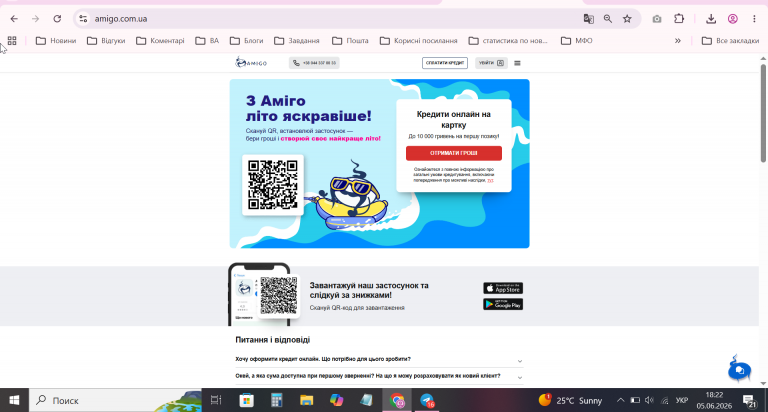
Task: Click the Google Play badge
Action: coord(503,304)
